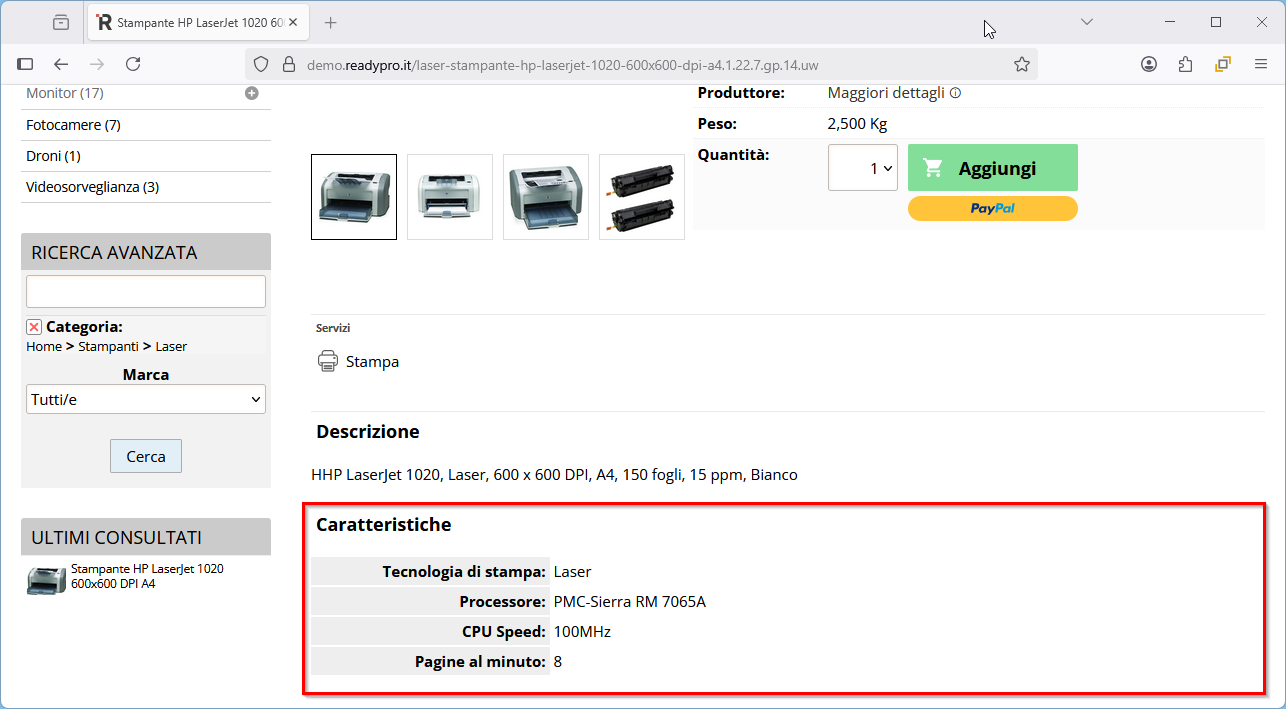The height and width of the screenshot is (709, 1286).
Task: Open the Firefox account icon
Action: click(x=1149, y=64)
